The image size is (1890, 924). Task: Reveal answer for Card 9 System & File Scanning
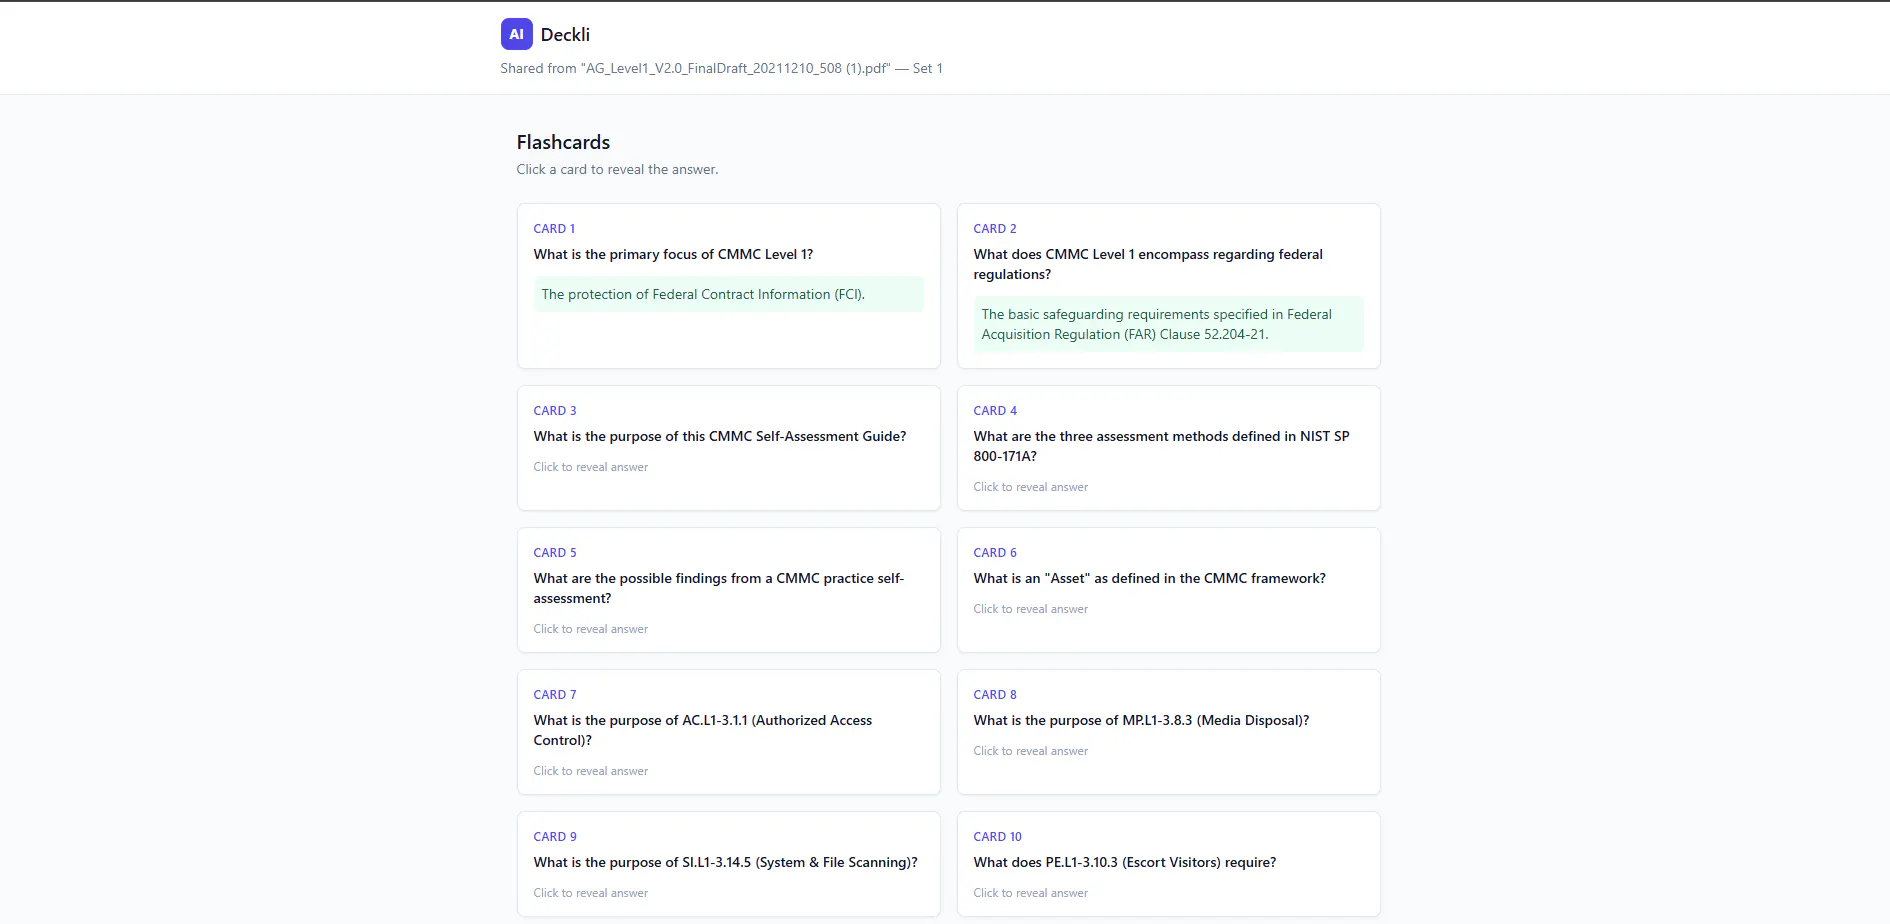[x=591, y=893]
